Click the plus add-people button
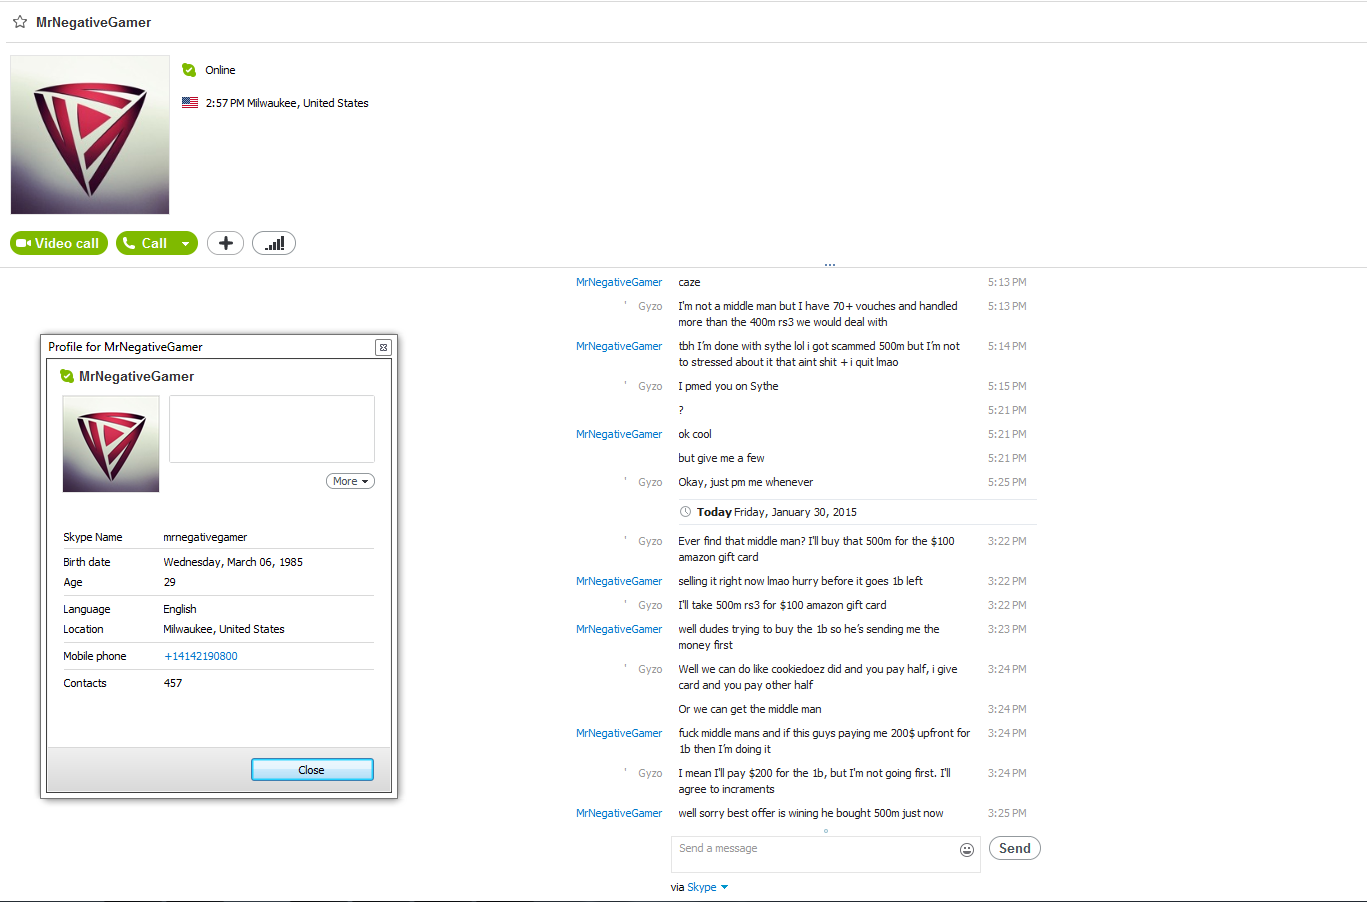The width and height of the screenshot is (1367, 902). pyautogui.click(x=226, y=243)
